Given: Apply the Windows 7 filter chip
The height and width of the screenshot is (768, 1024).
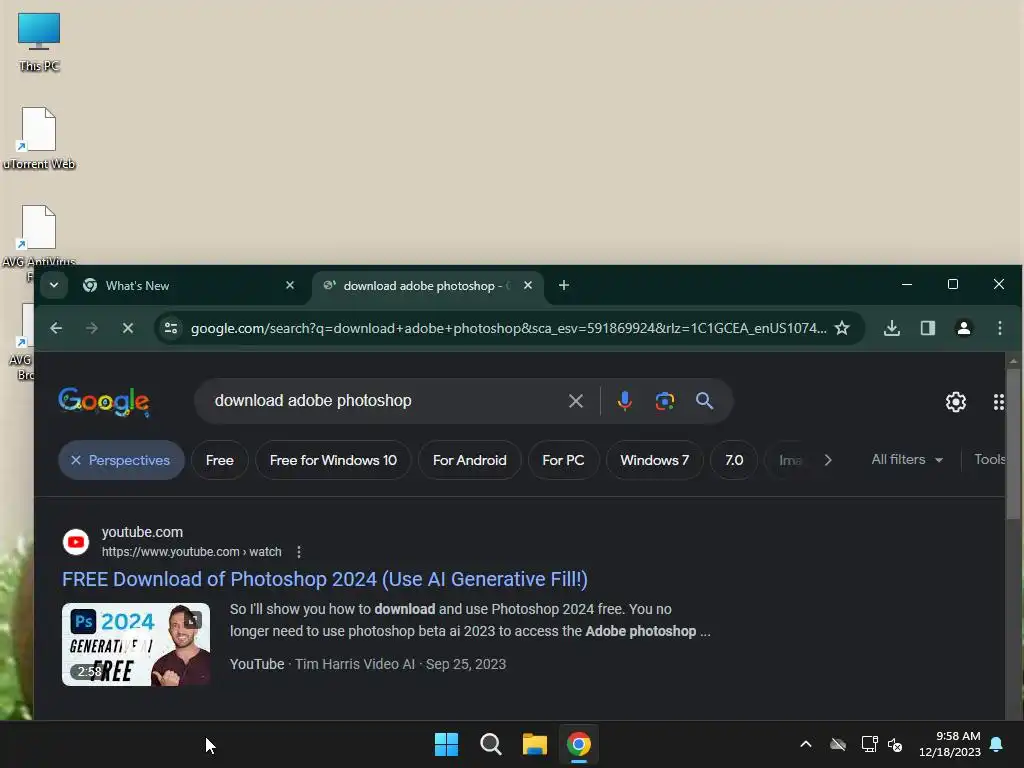Looking at the screenshot, I should 654,460.
